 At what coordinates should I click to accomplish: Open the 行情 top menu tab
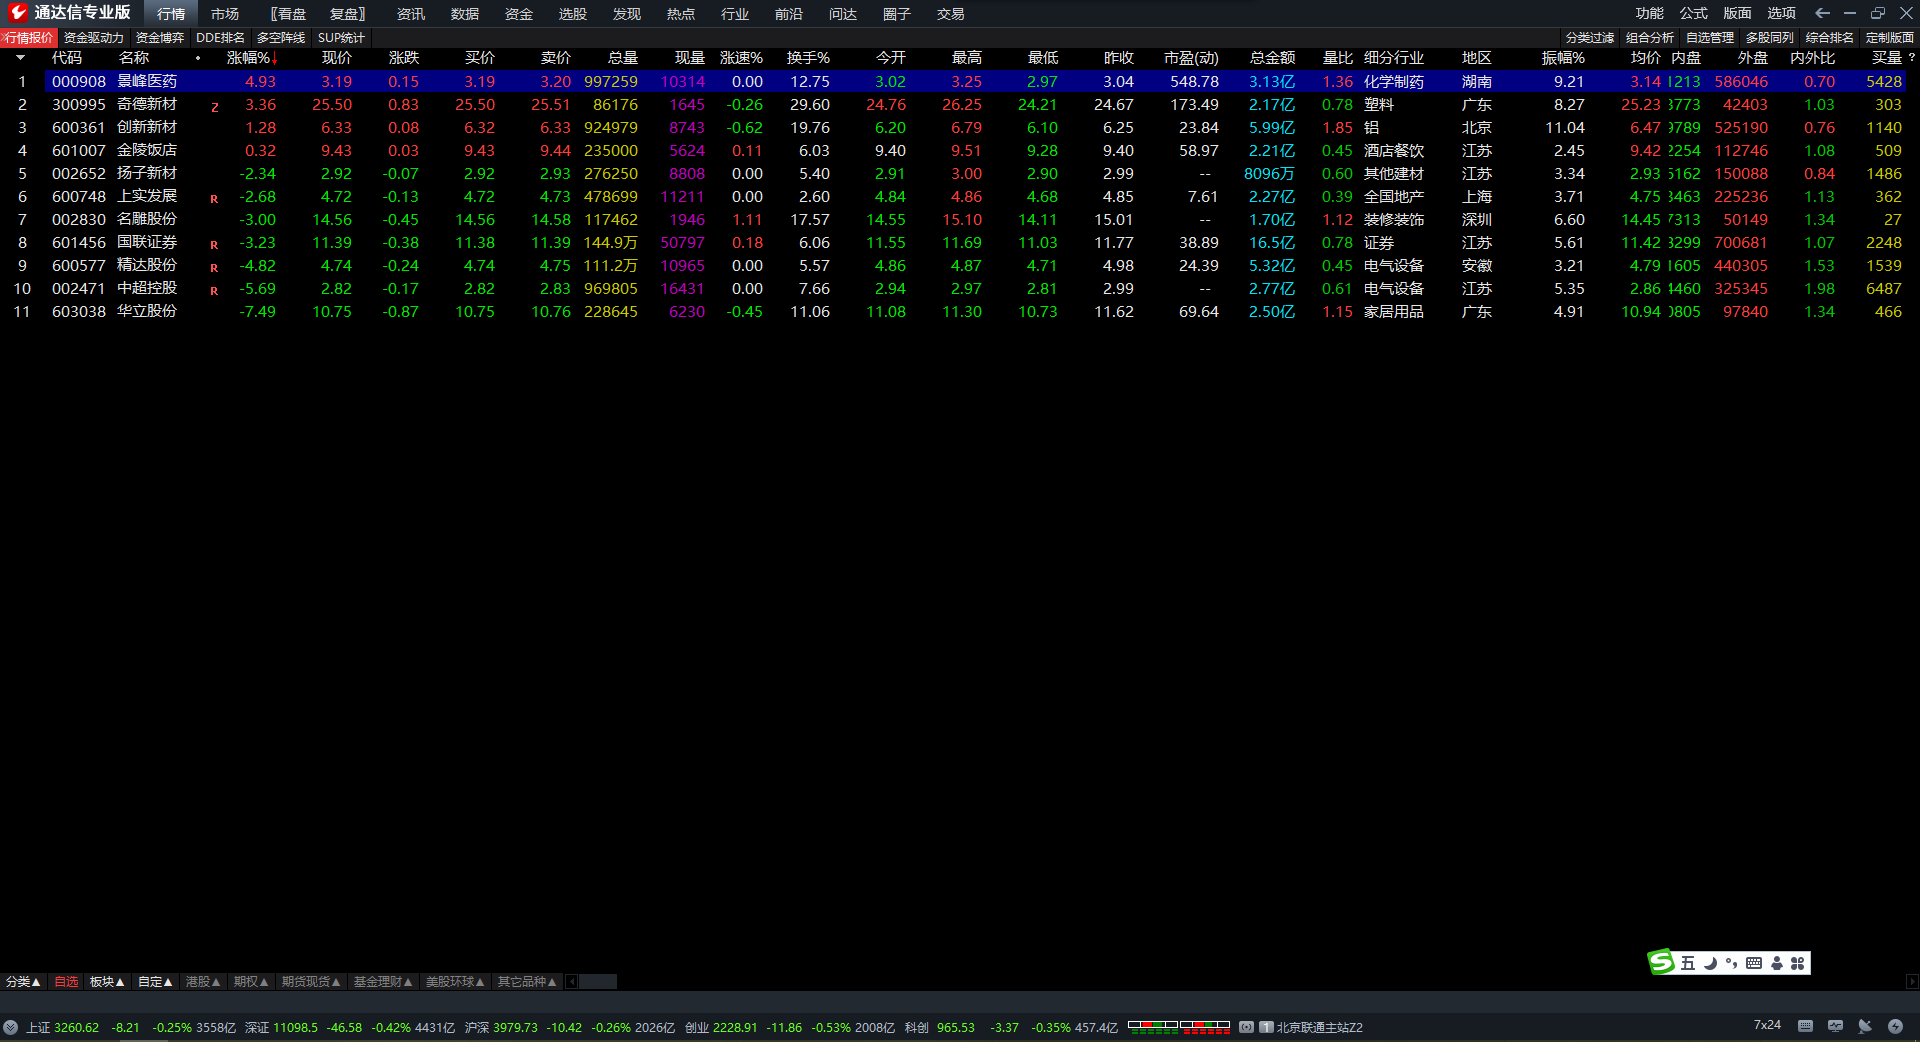pos(171,14)
